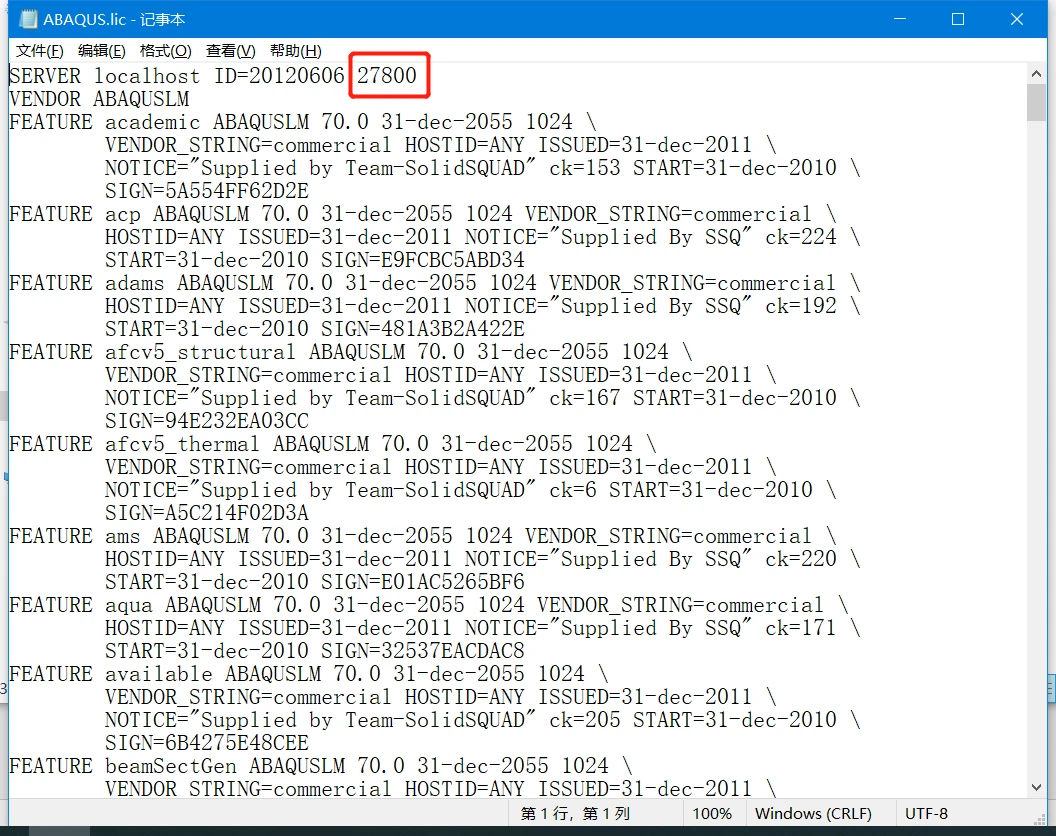Click ck=171 in the aqua feature
The width and height of the screenshot is (1056, 836).
click(801, 628)
